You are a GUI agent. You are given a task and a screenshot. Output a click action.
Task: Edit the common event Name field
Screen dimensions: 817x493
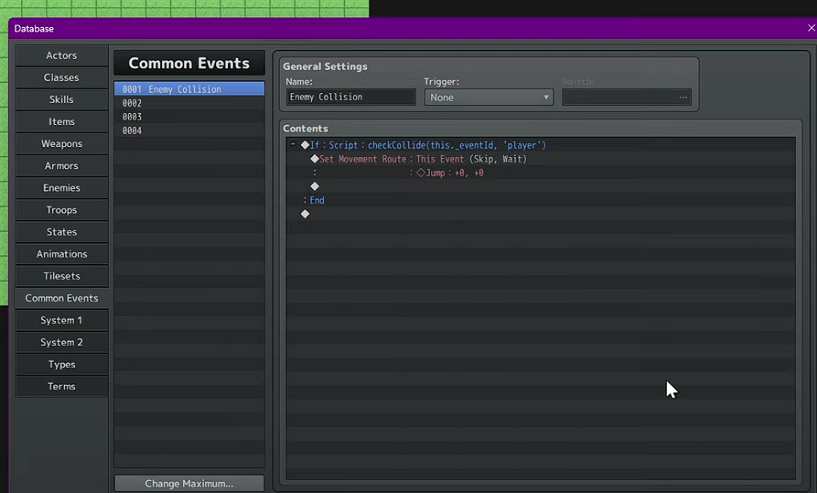coord(349,97)
